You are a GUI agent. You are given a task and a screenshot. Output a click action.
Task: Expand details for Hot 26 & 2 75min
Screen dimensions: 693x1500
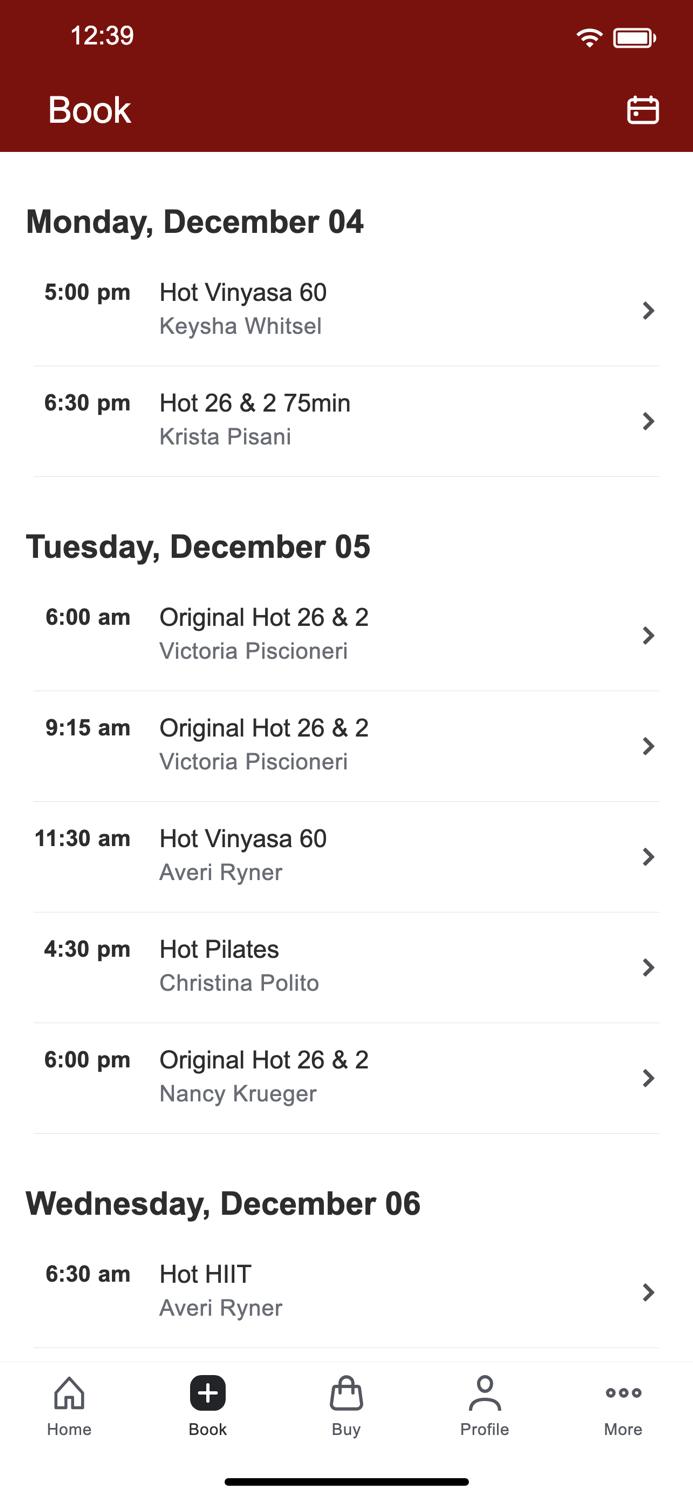point(648,421)
